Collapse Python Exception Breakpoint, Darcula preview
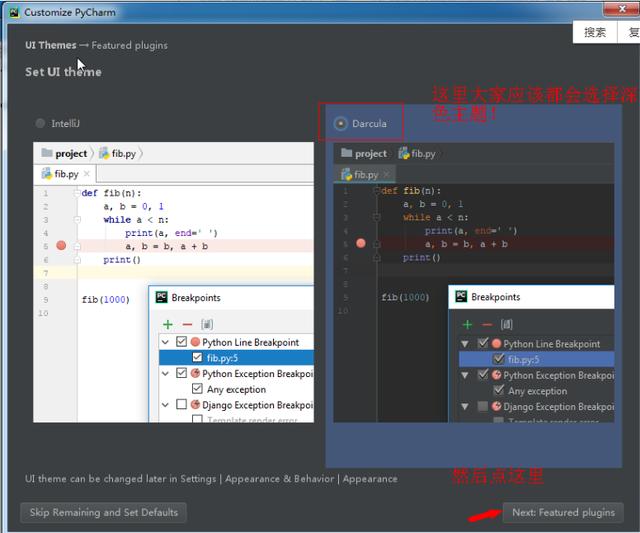 click(465, 375)
